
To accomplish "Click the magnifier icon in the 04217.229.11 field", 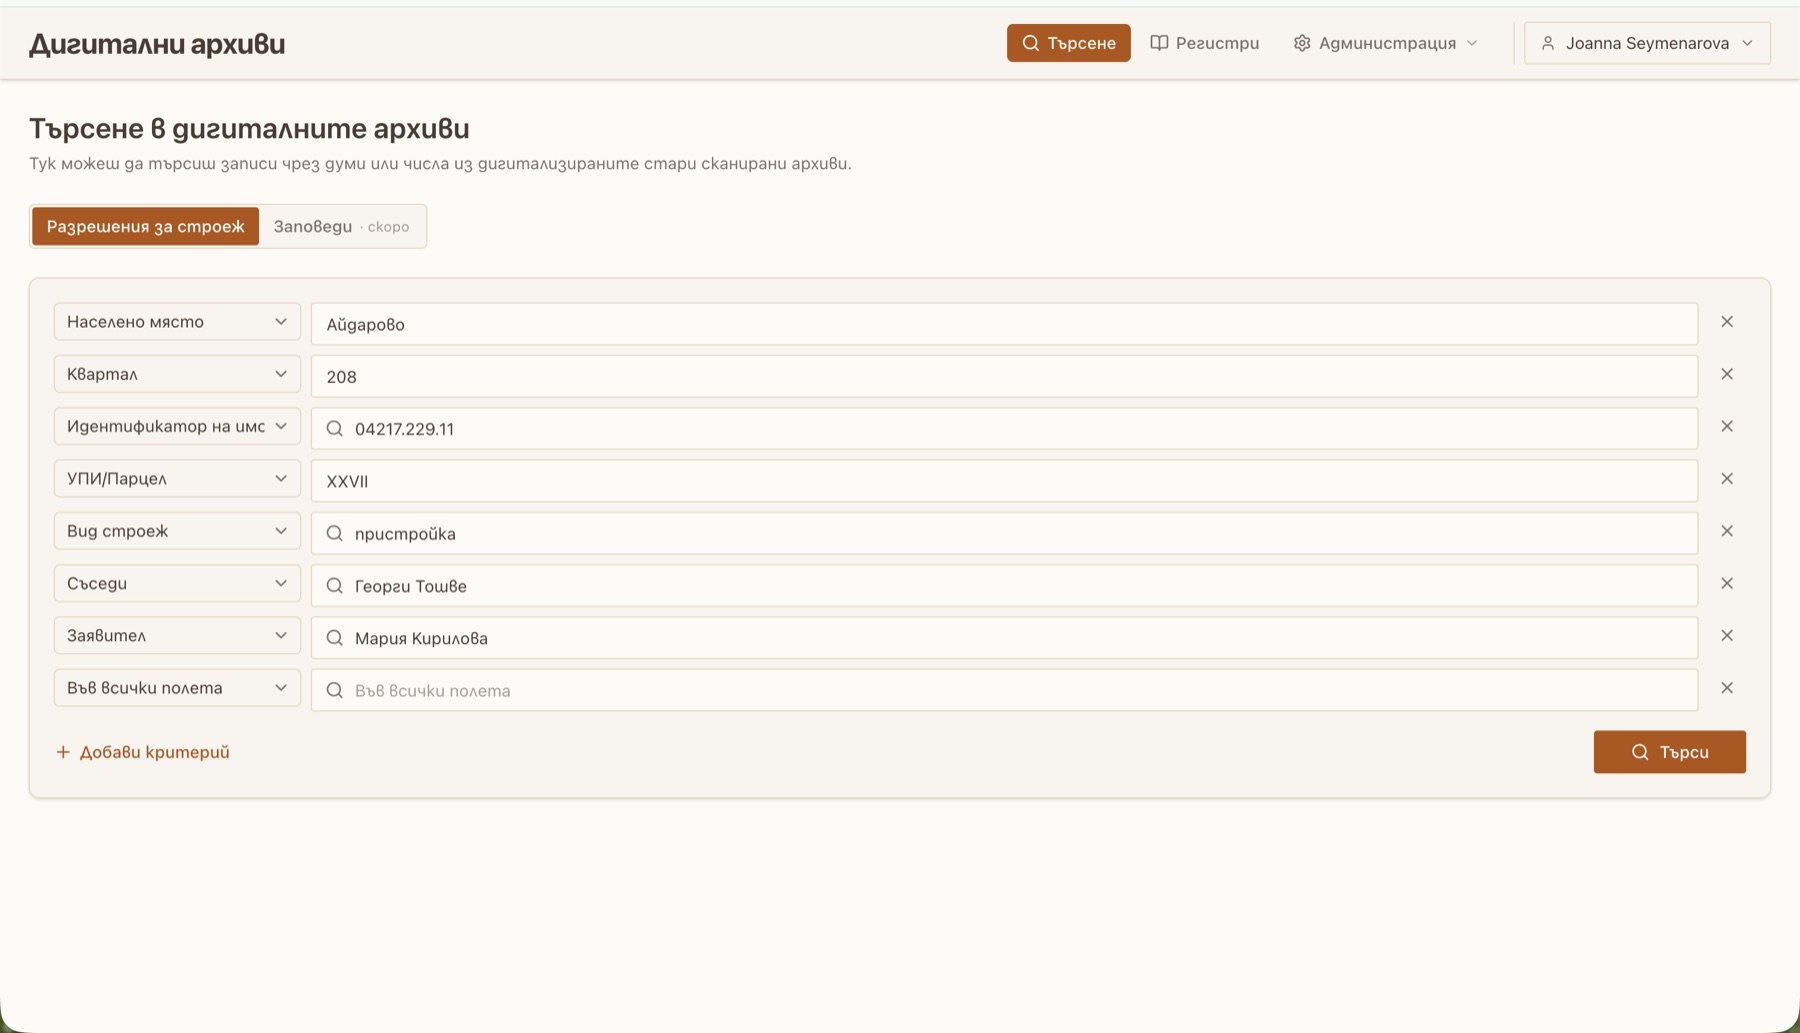I will tap(335, 429).
